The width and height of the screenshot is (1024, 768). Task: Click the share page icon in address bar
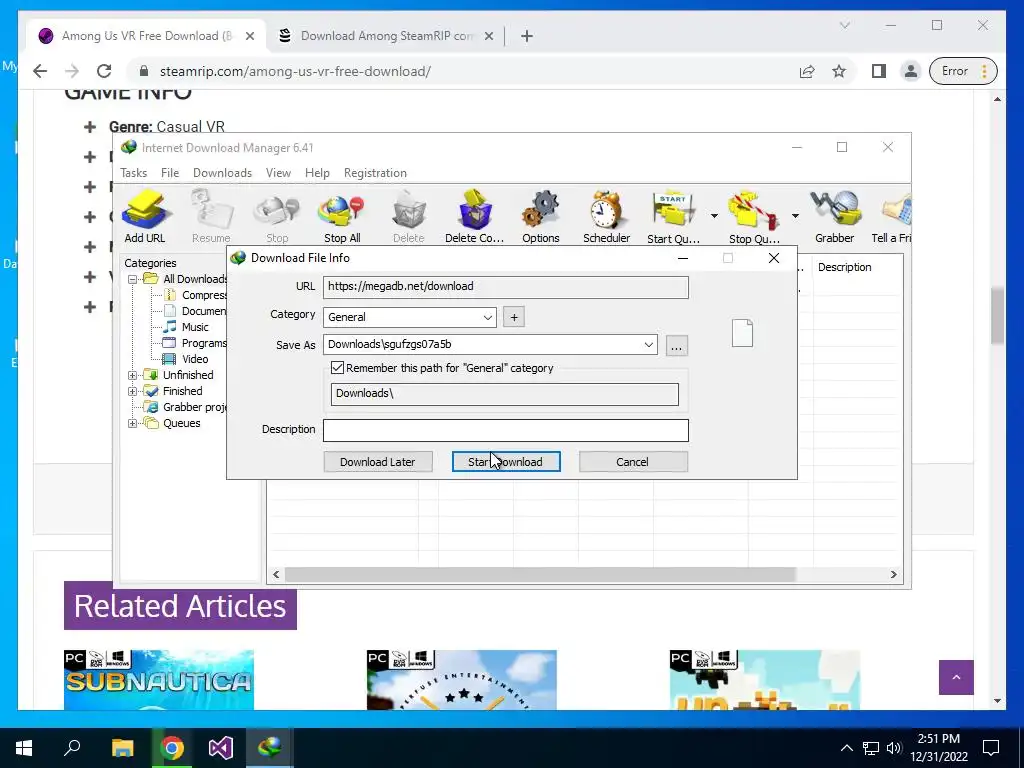pyautogui.click(x=807, y=71)
